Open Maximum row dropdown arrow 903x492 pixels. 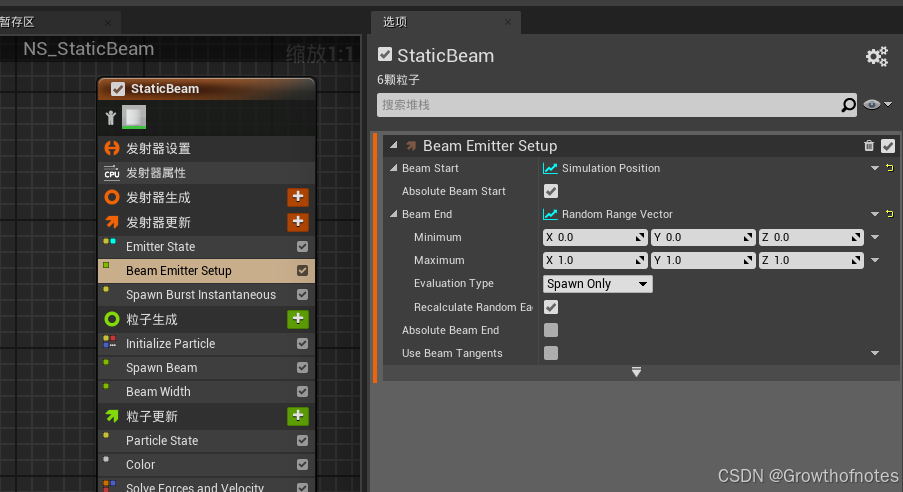pyautogui.click(x=875, y=260)
